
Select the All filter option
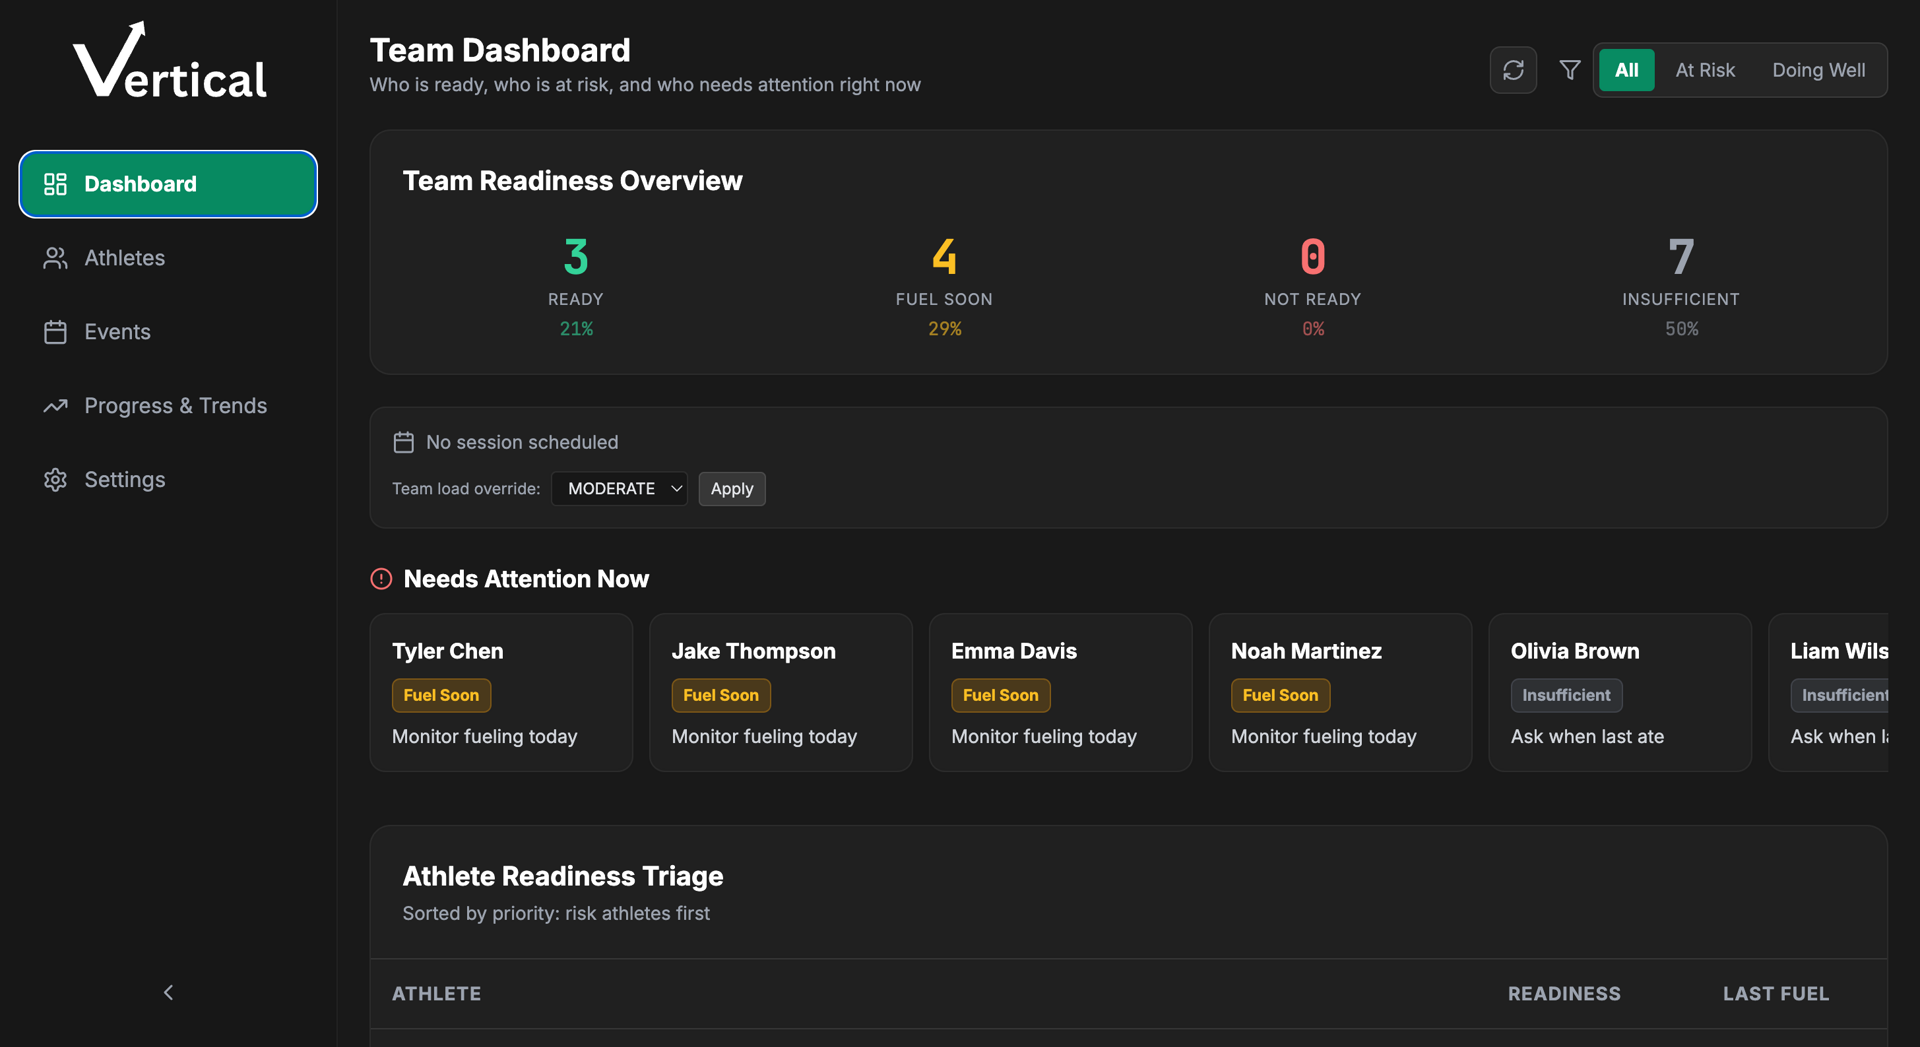(x=1627, y=70)
